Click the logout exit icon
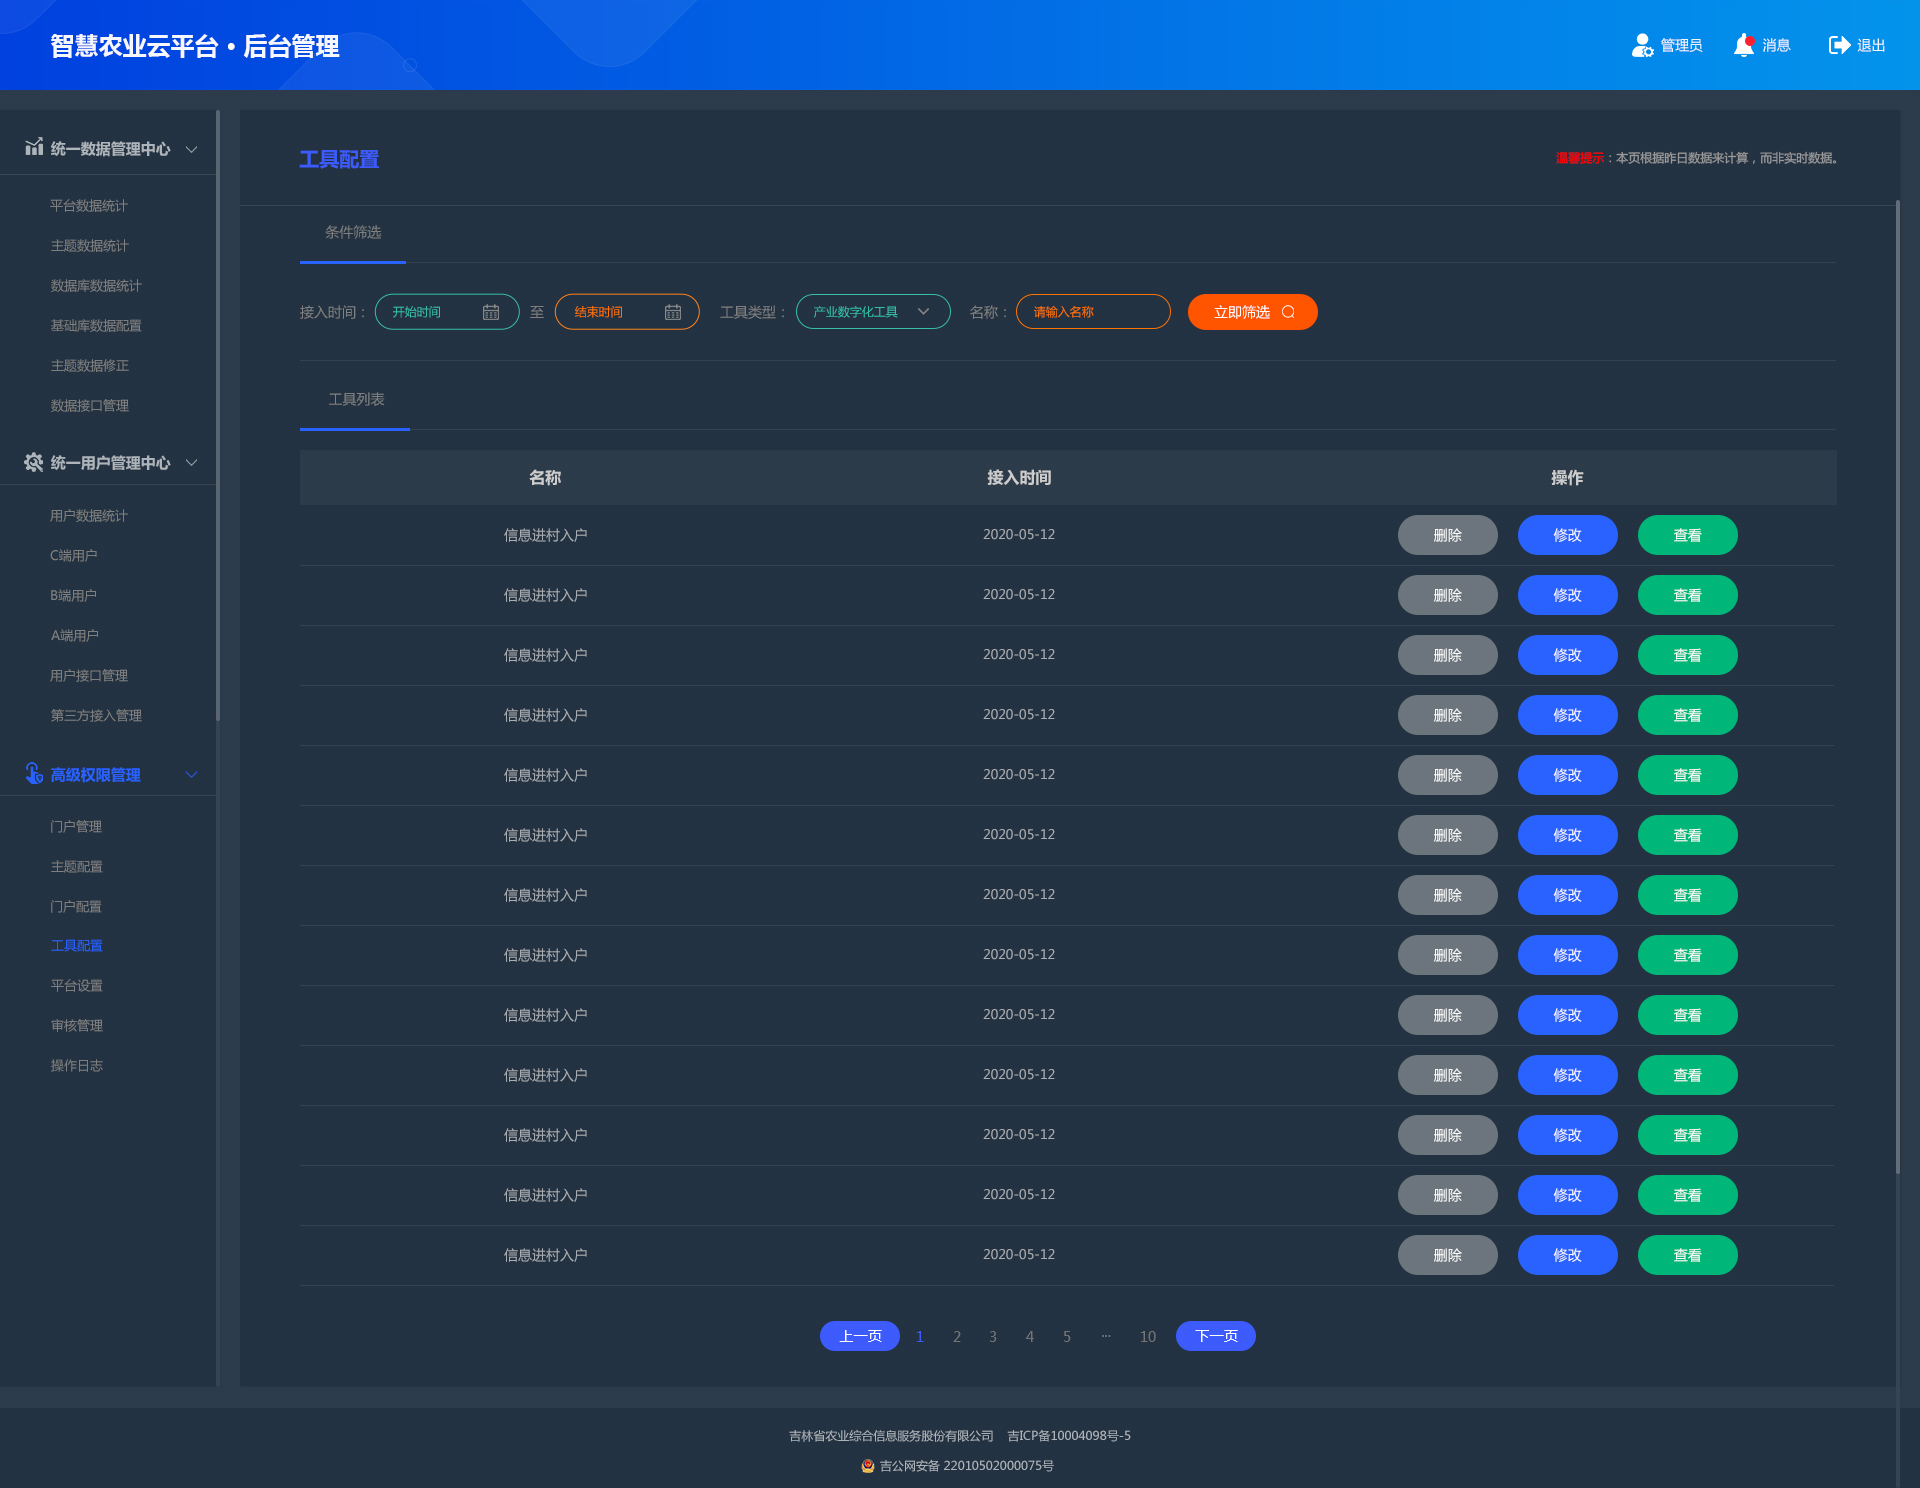The height and width of the screenshot is (1488, 1920). [x=1839, y=45]
